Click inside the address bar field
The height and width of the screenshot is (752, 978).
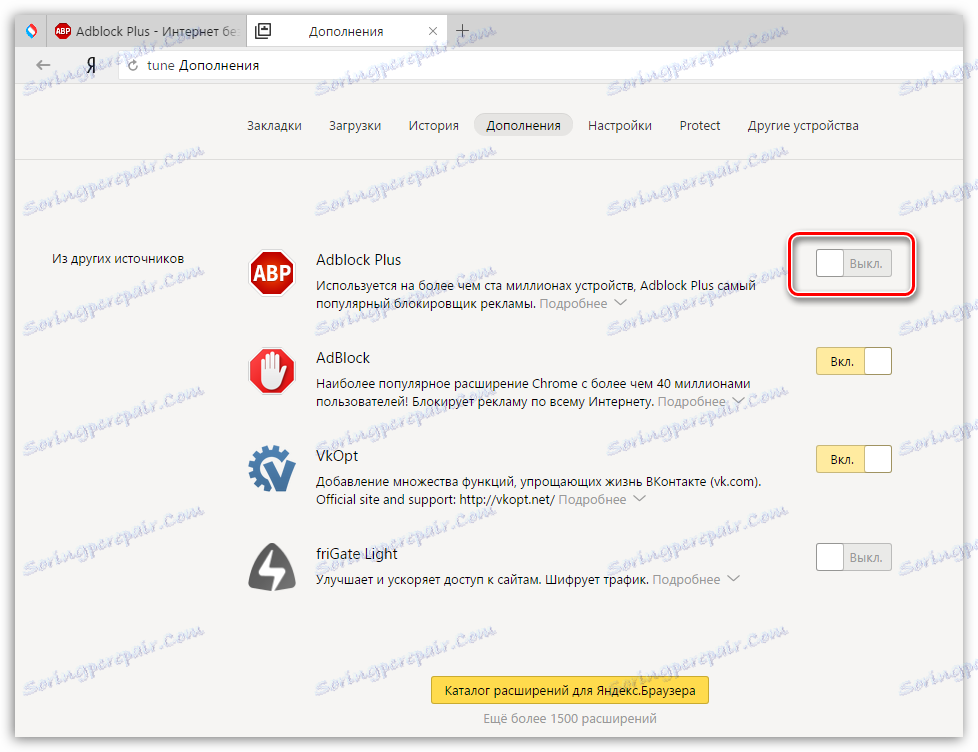(x=400, y=64)
